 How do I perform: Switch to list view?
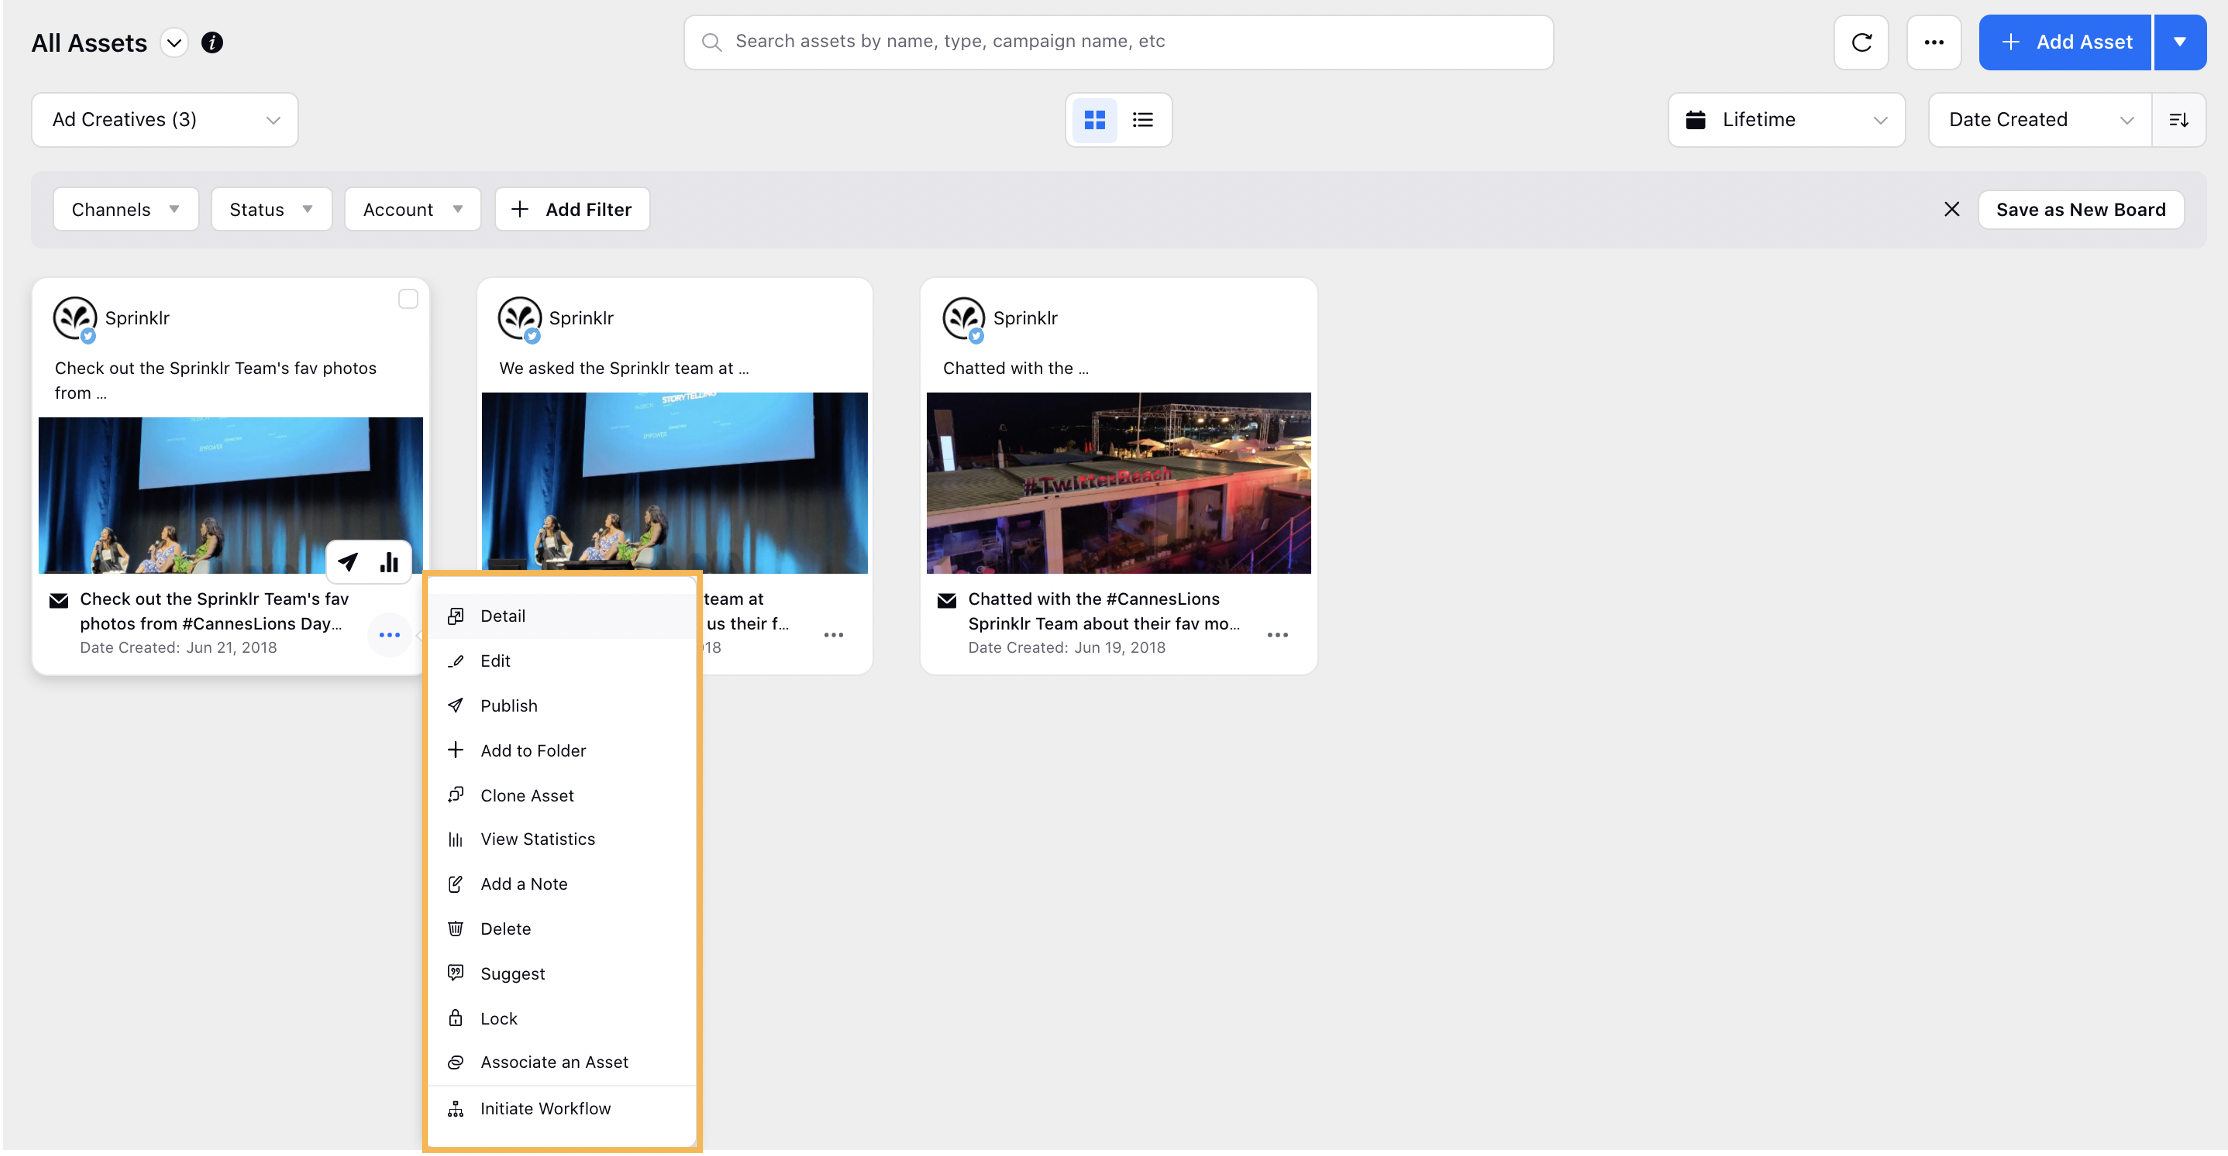pos(1143,120)
